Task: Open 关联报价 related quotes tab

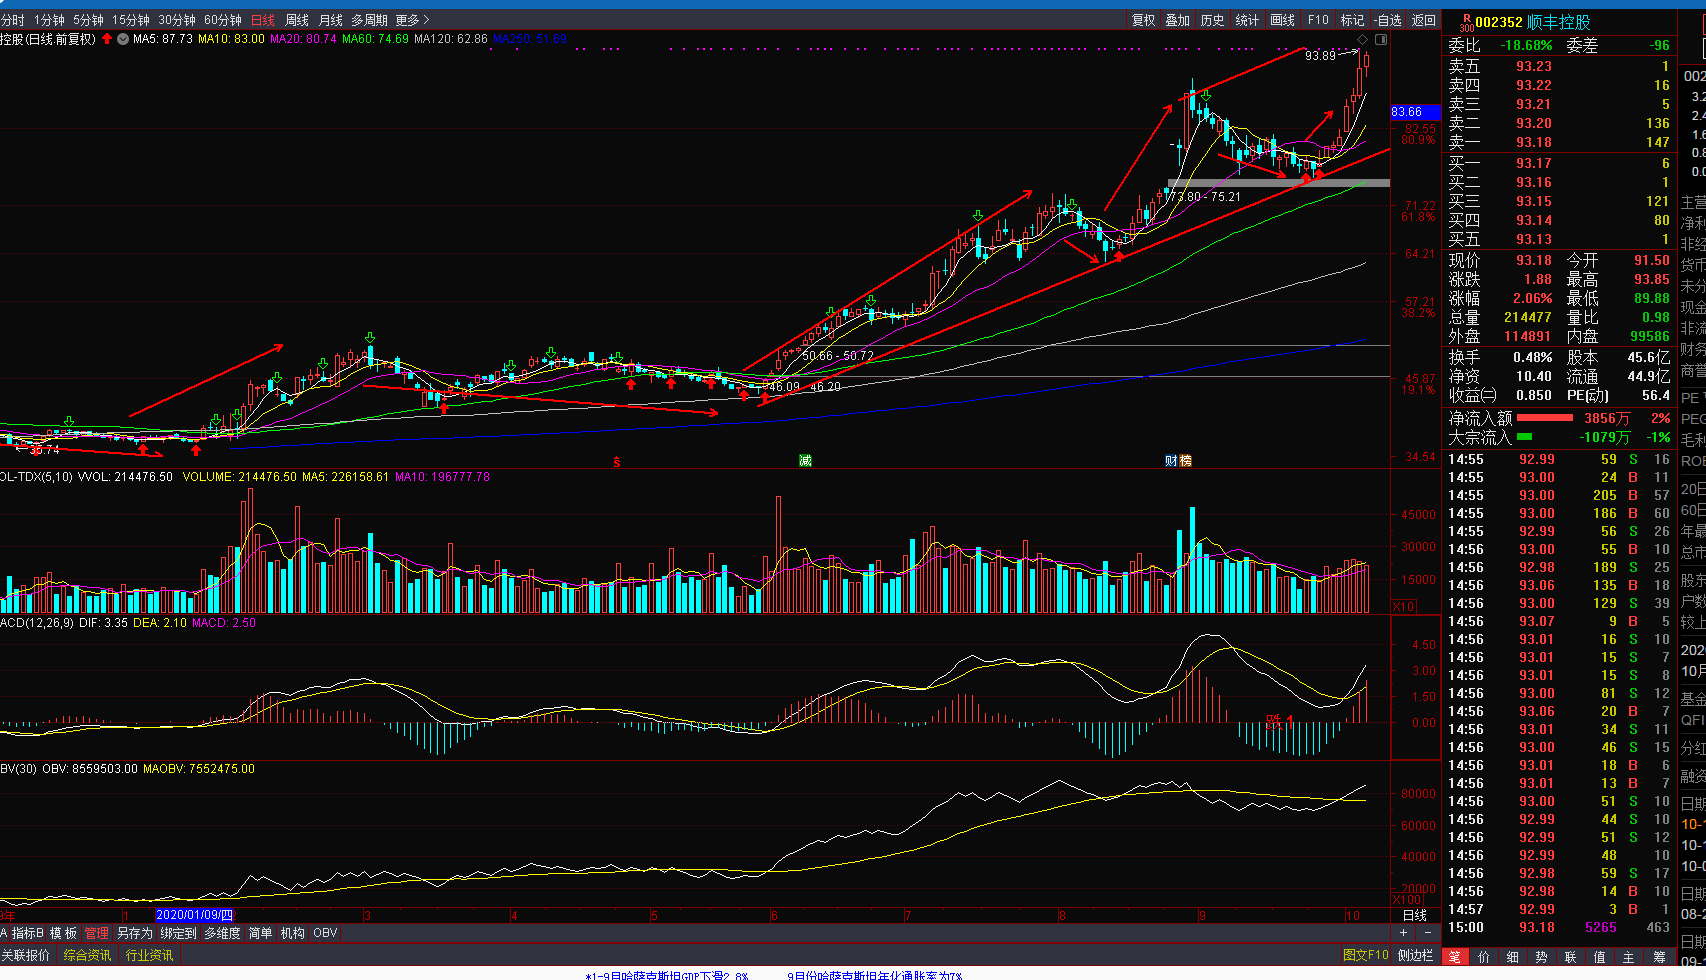Action: [x=26, y=955]
